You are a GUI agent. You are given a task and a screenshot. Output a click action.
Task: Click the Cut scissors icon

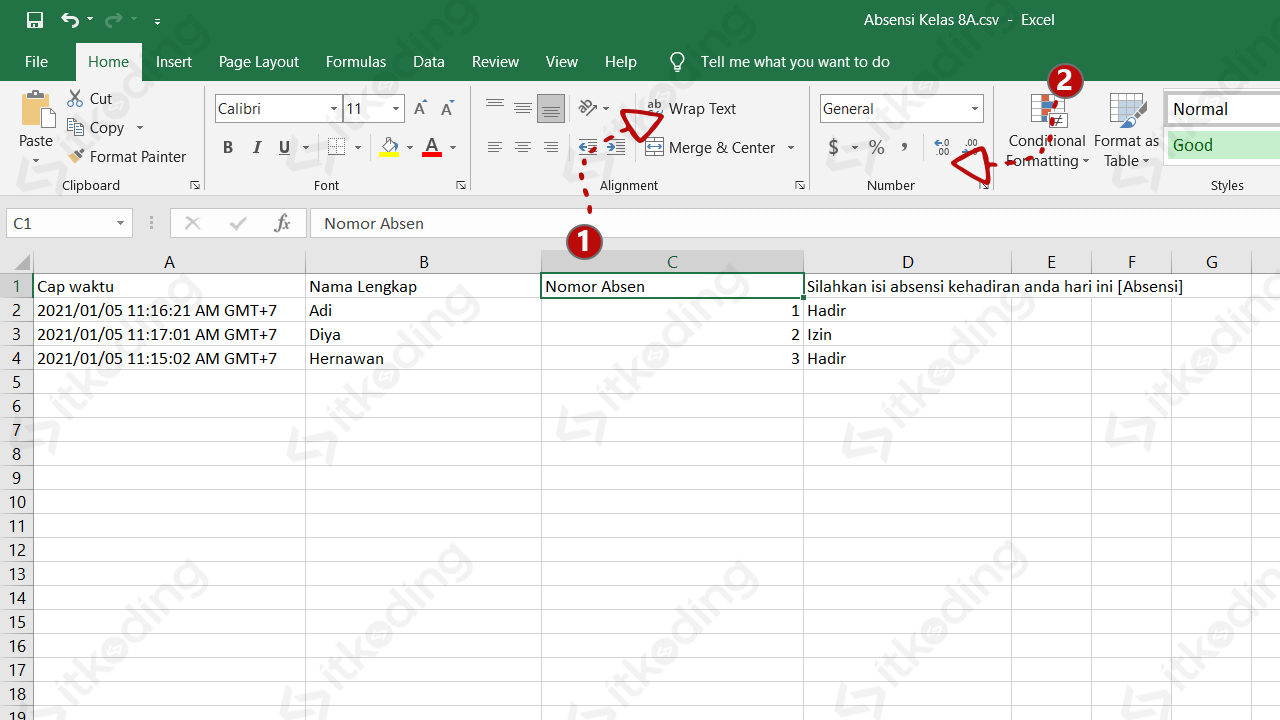(75, 98)
